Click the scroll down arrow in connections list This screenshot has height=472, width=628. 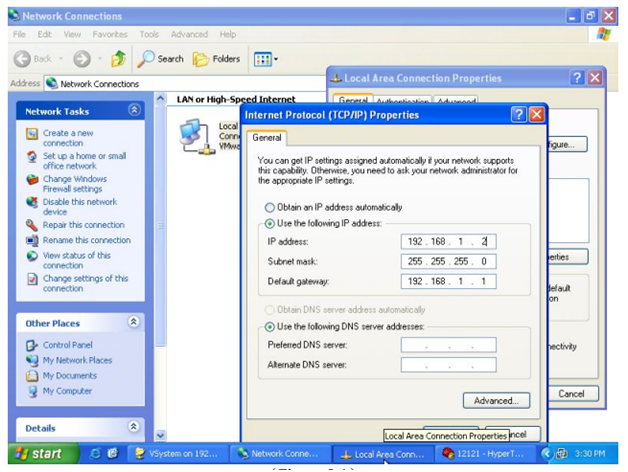(x=160, y=435)
